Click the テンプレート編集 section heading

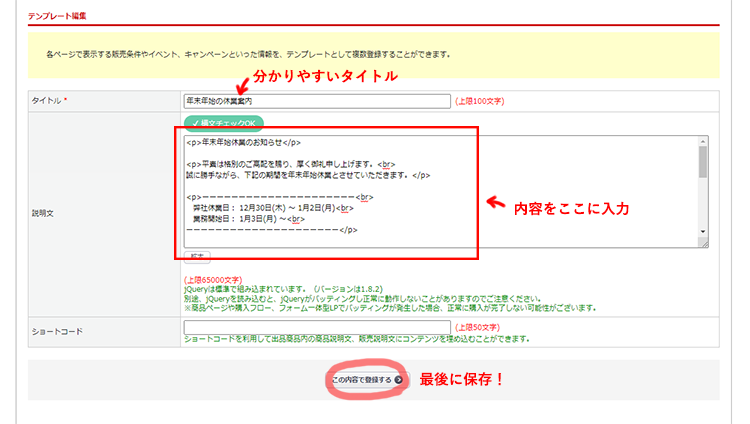(55, 17)
